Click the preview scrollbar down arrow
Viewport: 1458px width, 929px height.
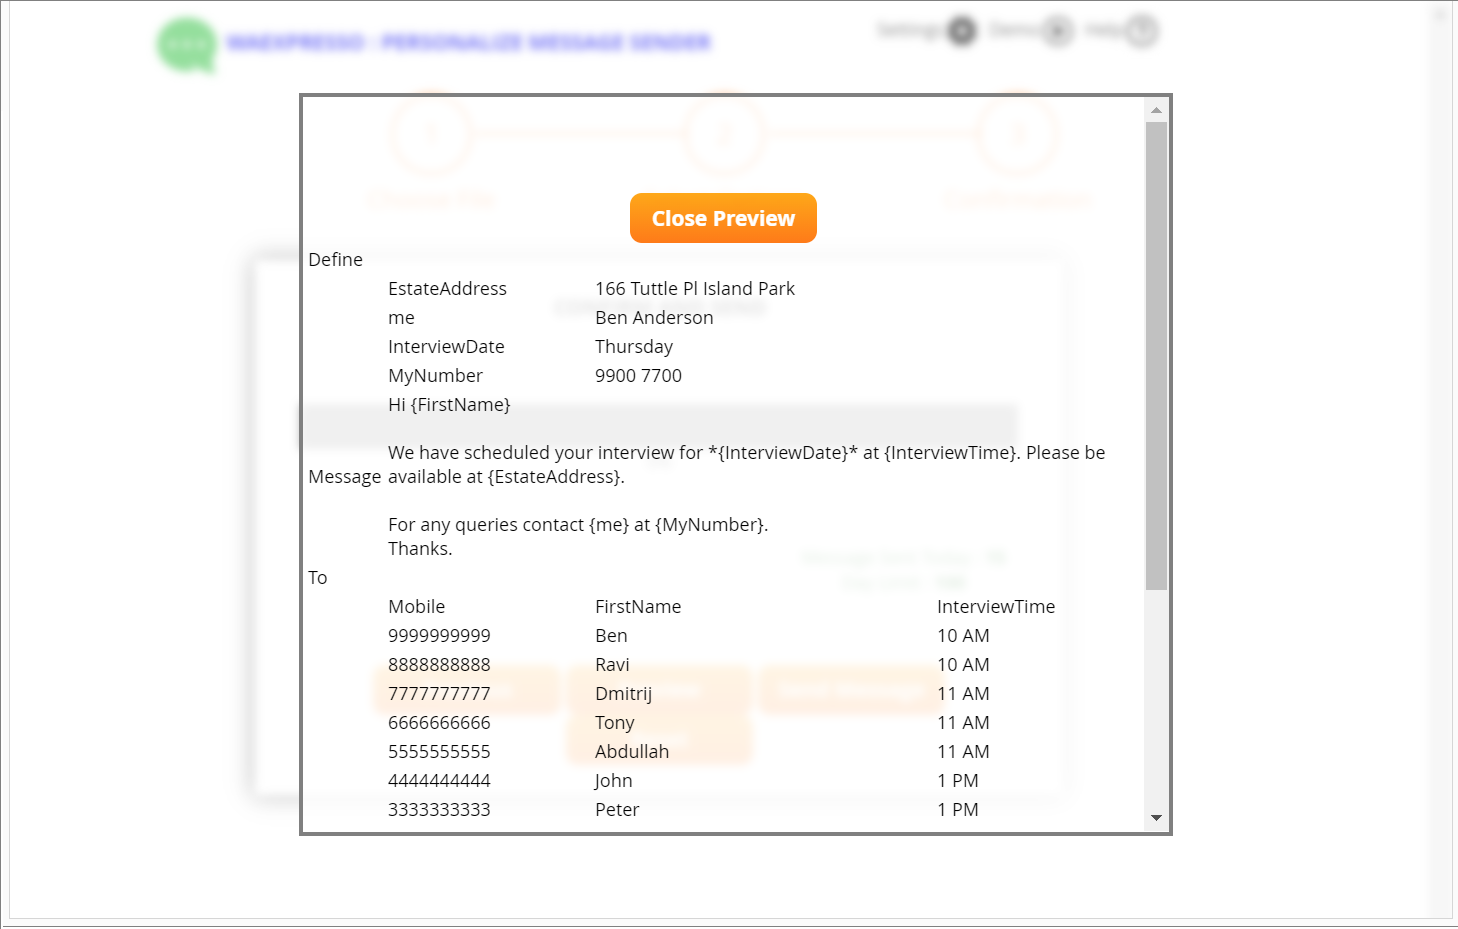(1156, 818)
